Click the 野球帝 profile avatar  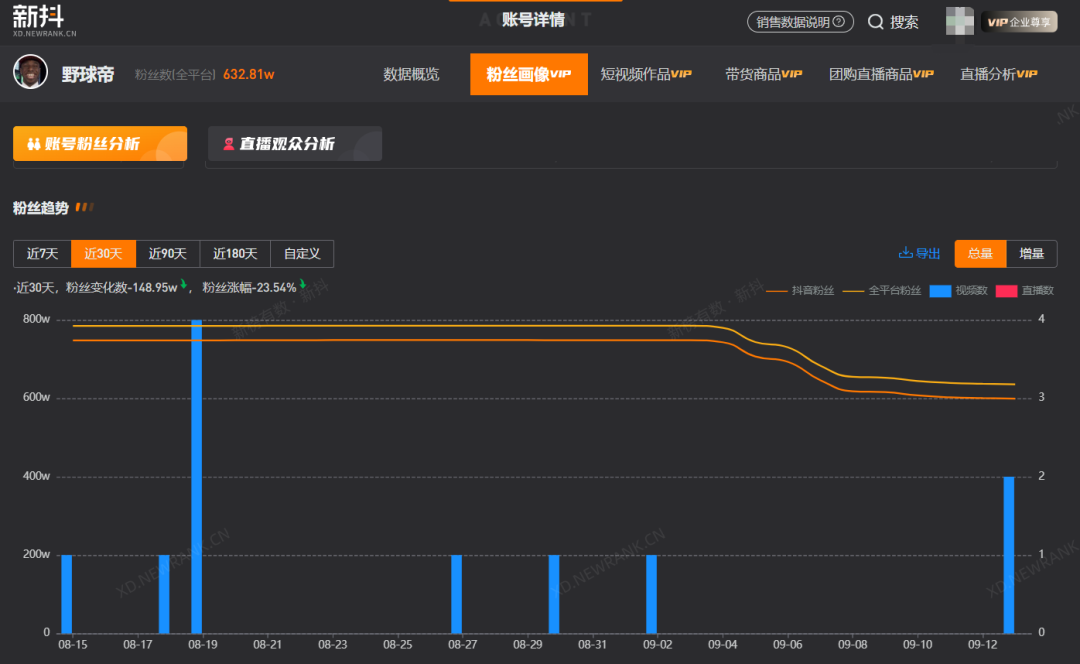click(30, 73)
